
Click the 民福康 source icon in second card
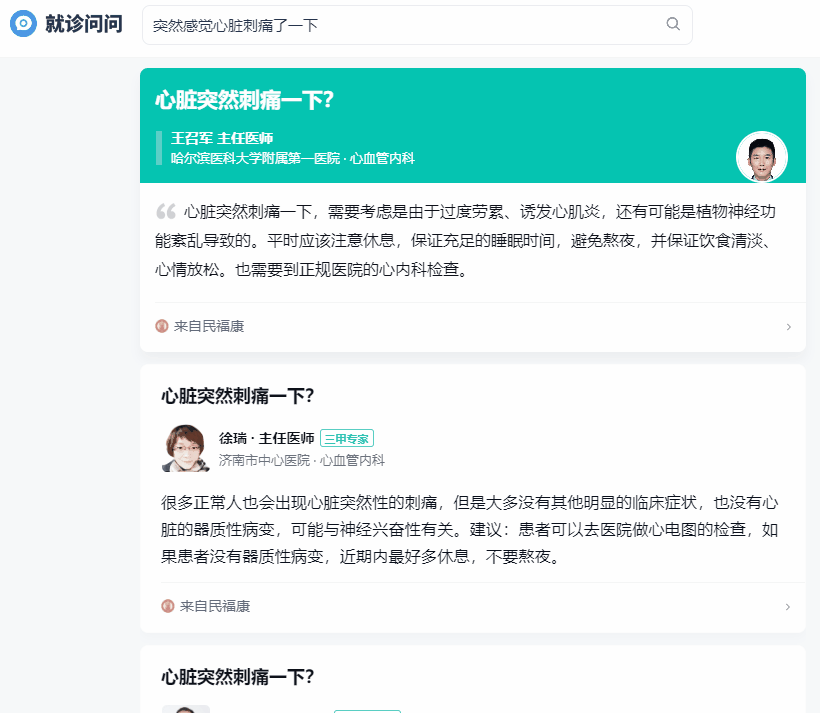point(168,606)
